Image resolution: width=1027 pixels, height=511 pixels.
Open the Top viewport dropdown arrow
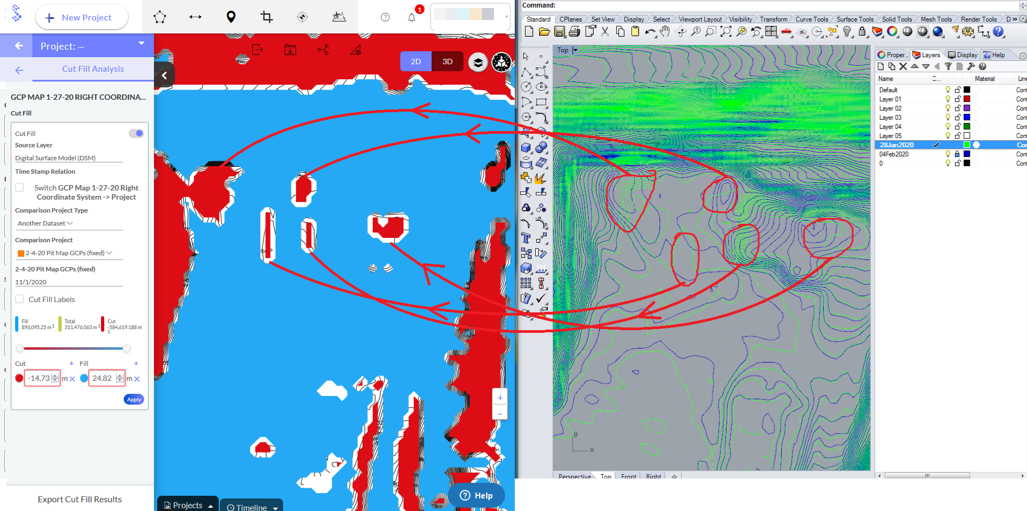(575, 50)
